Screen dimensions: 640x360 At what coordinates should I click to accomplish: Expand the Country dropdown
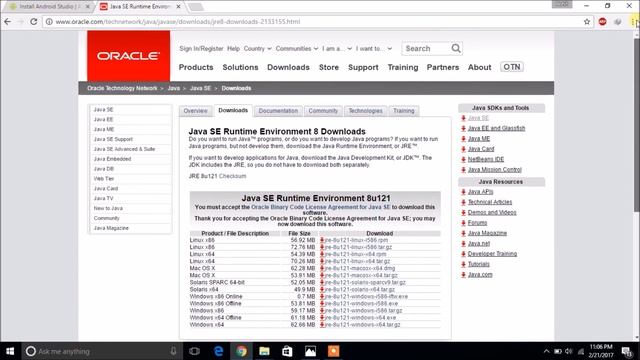point(257,49)
